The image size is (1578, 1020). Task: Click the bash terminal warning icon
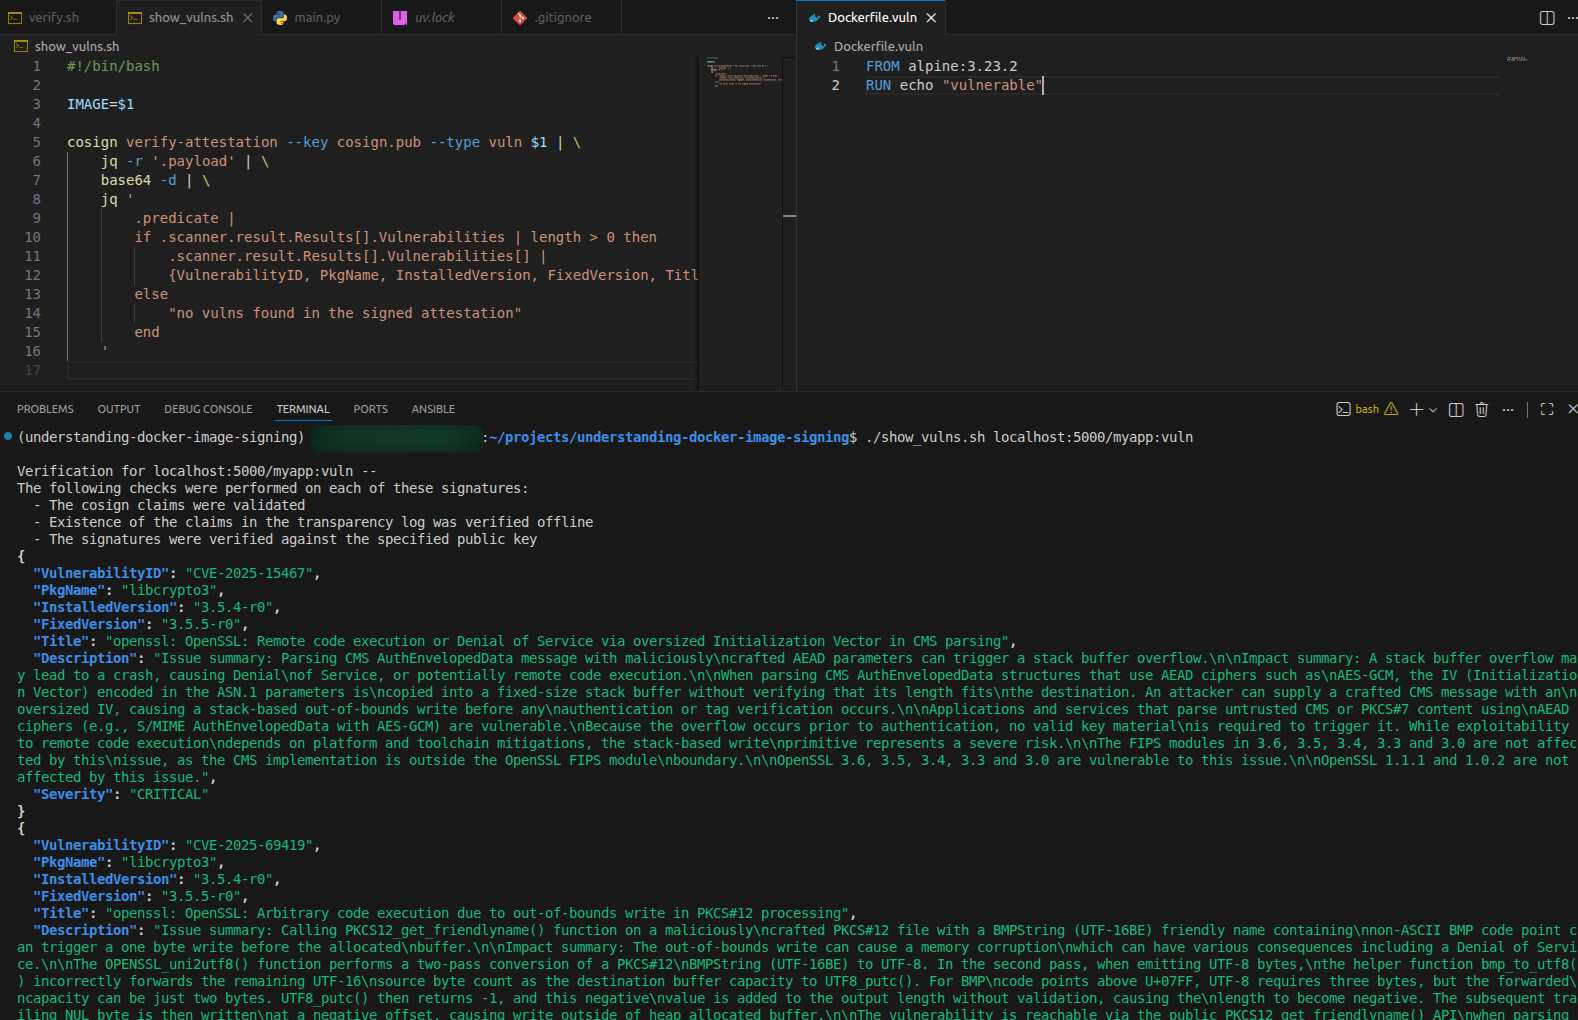tap(1391, 409)
